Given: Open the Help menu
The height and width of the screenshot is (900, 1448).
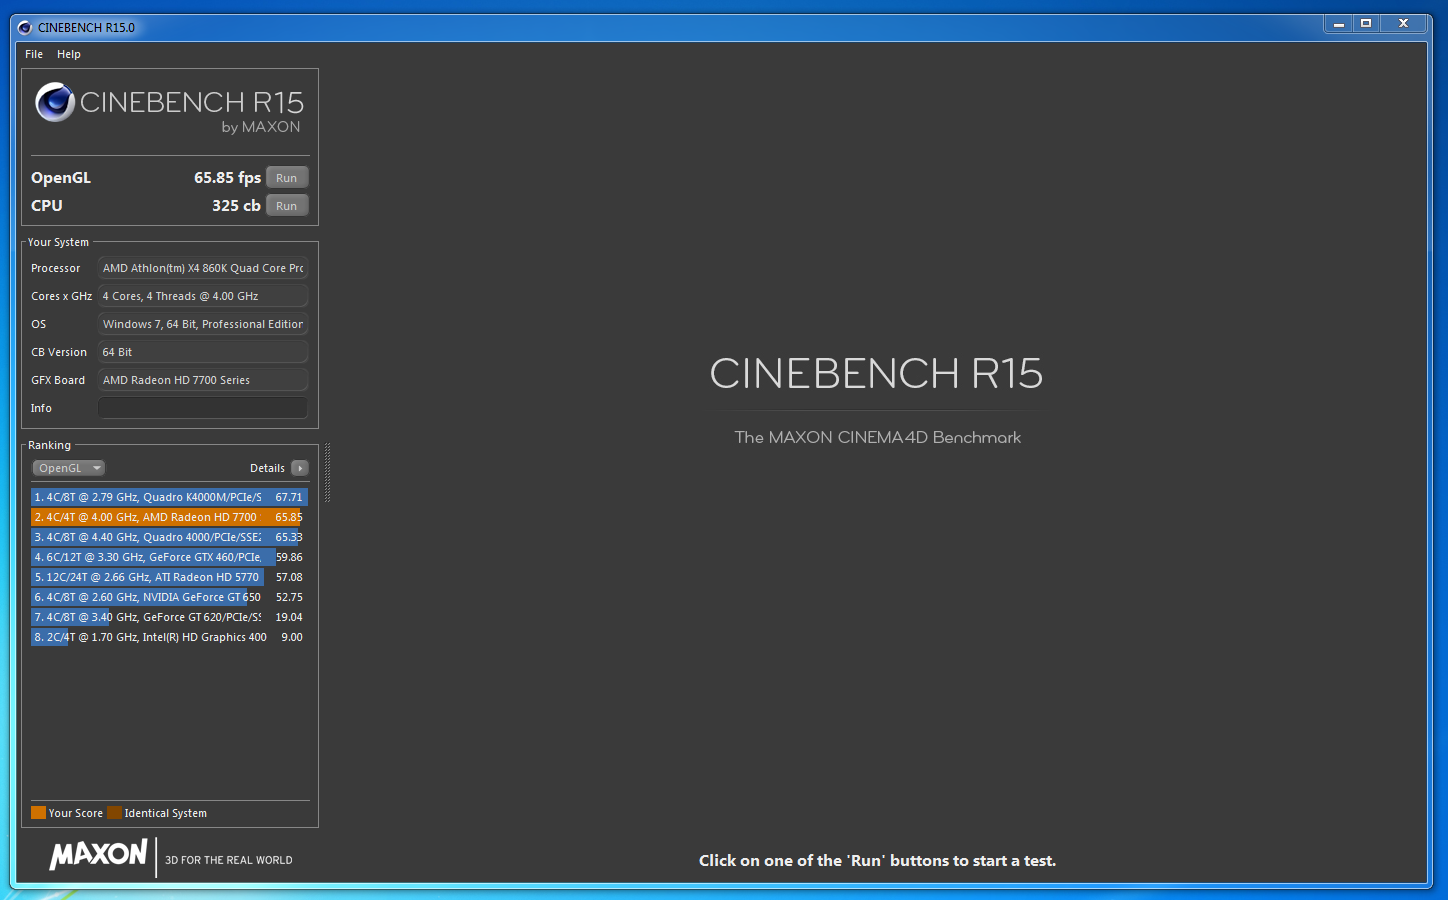Looking at the screenshot, I should (x=69, y=54).
